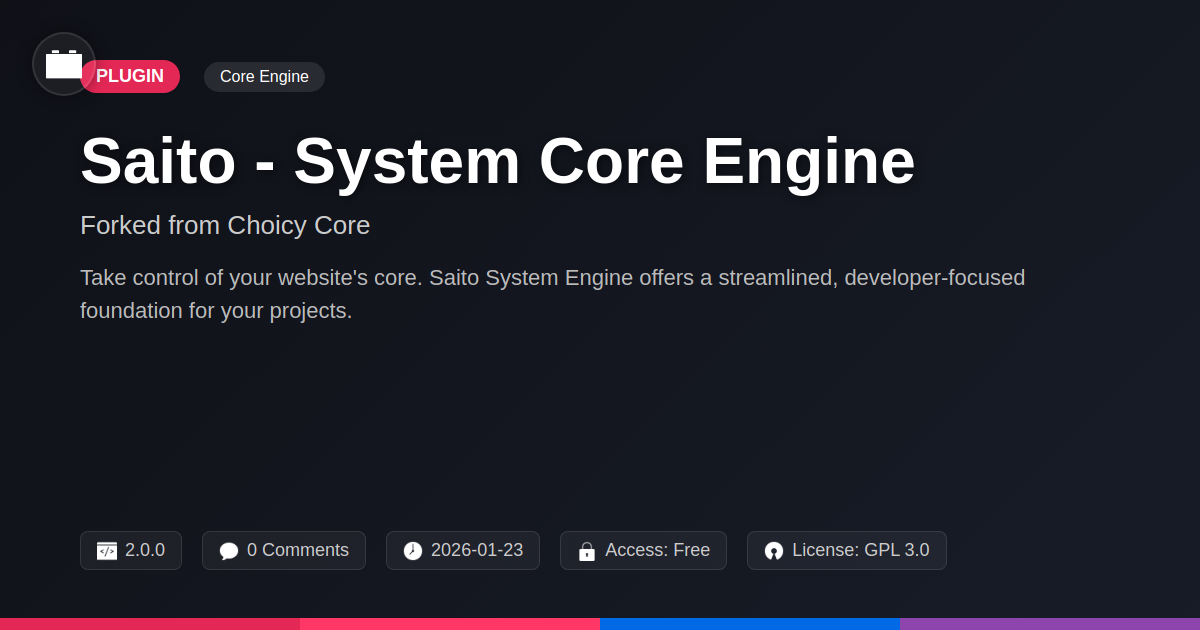Click the description starting 'Take control of your website's core'
1200x630 pixels.
tap(553, 294)
